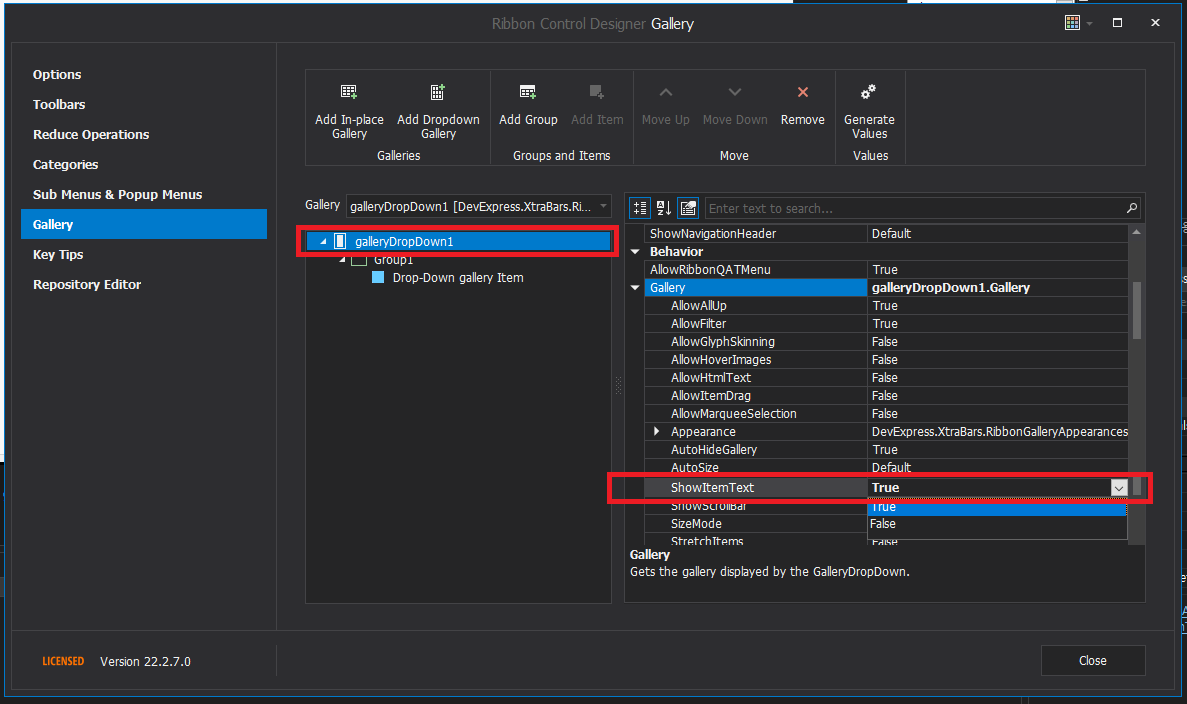Click the property grid scrollbar thumb
Viewport: 1187px width, 704px height.
tap(1136, 310)
